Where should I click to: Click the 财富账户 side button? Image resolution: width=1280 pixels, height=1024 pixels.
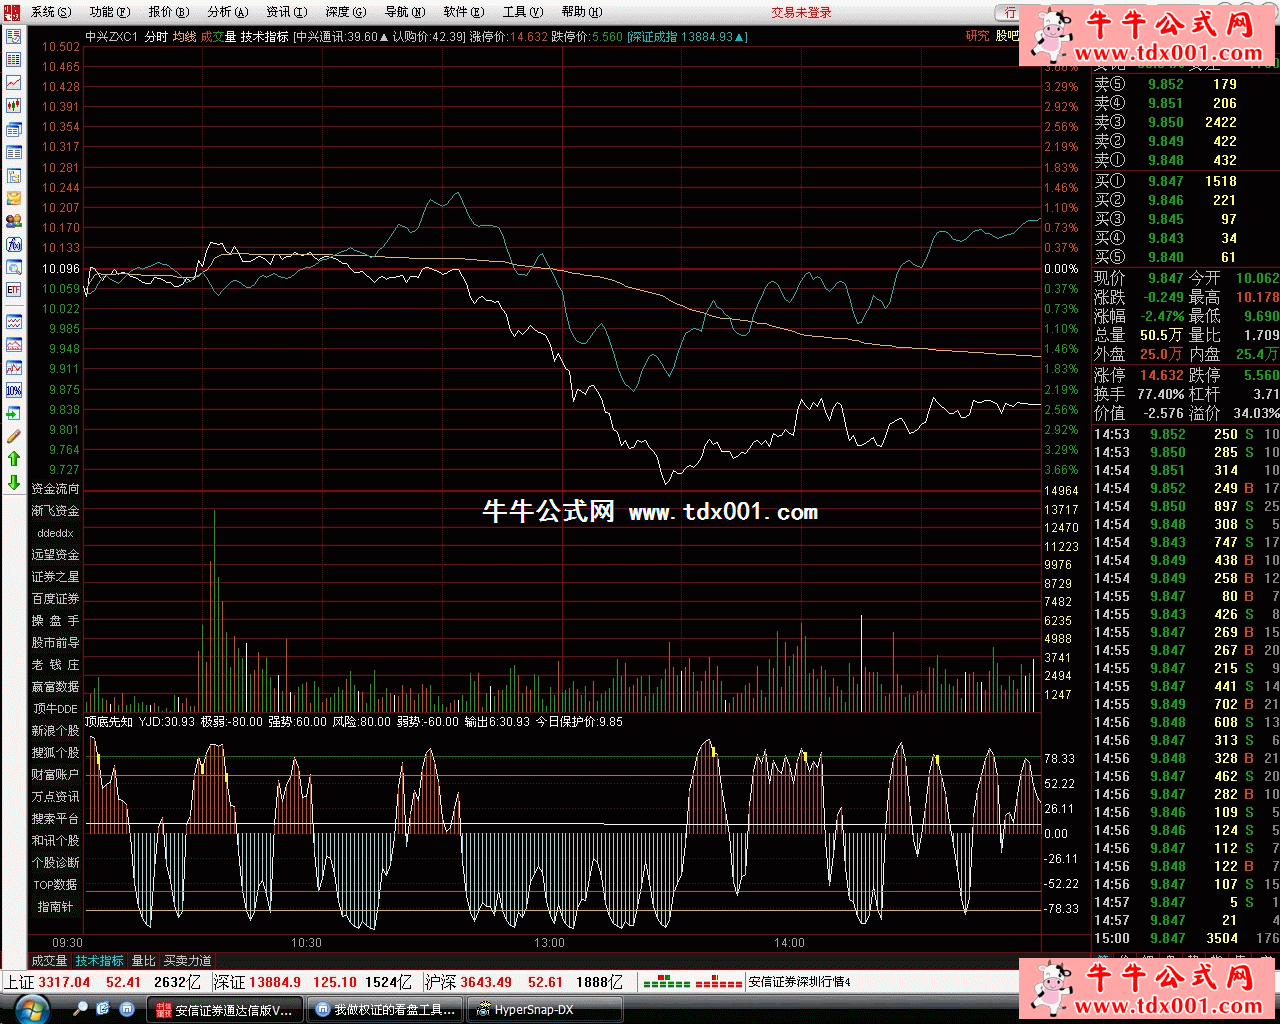[x=55, y=775]
